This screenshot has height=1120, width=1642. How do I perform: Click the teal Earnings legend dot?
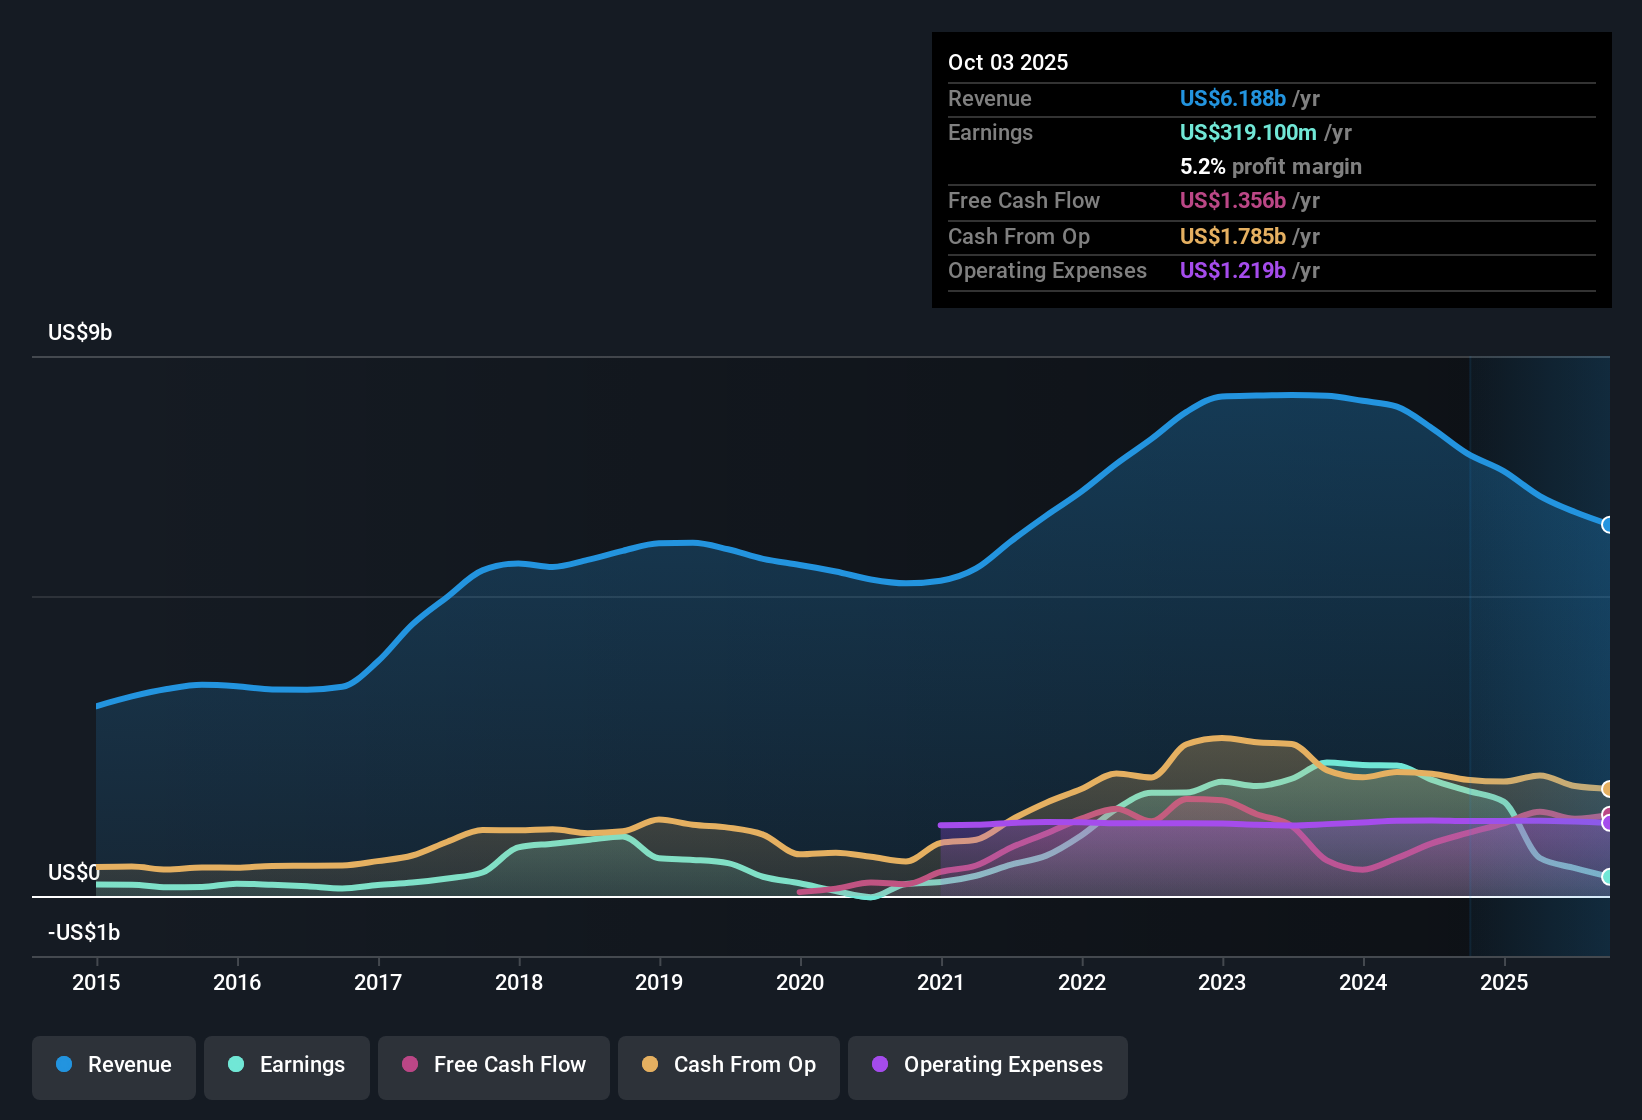click(x=236, y=1065)
